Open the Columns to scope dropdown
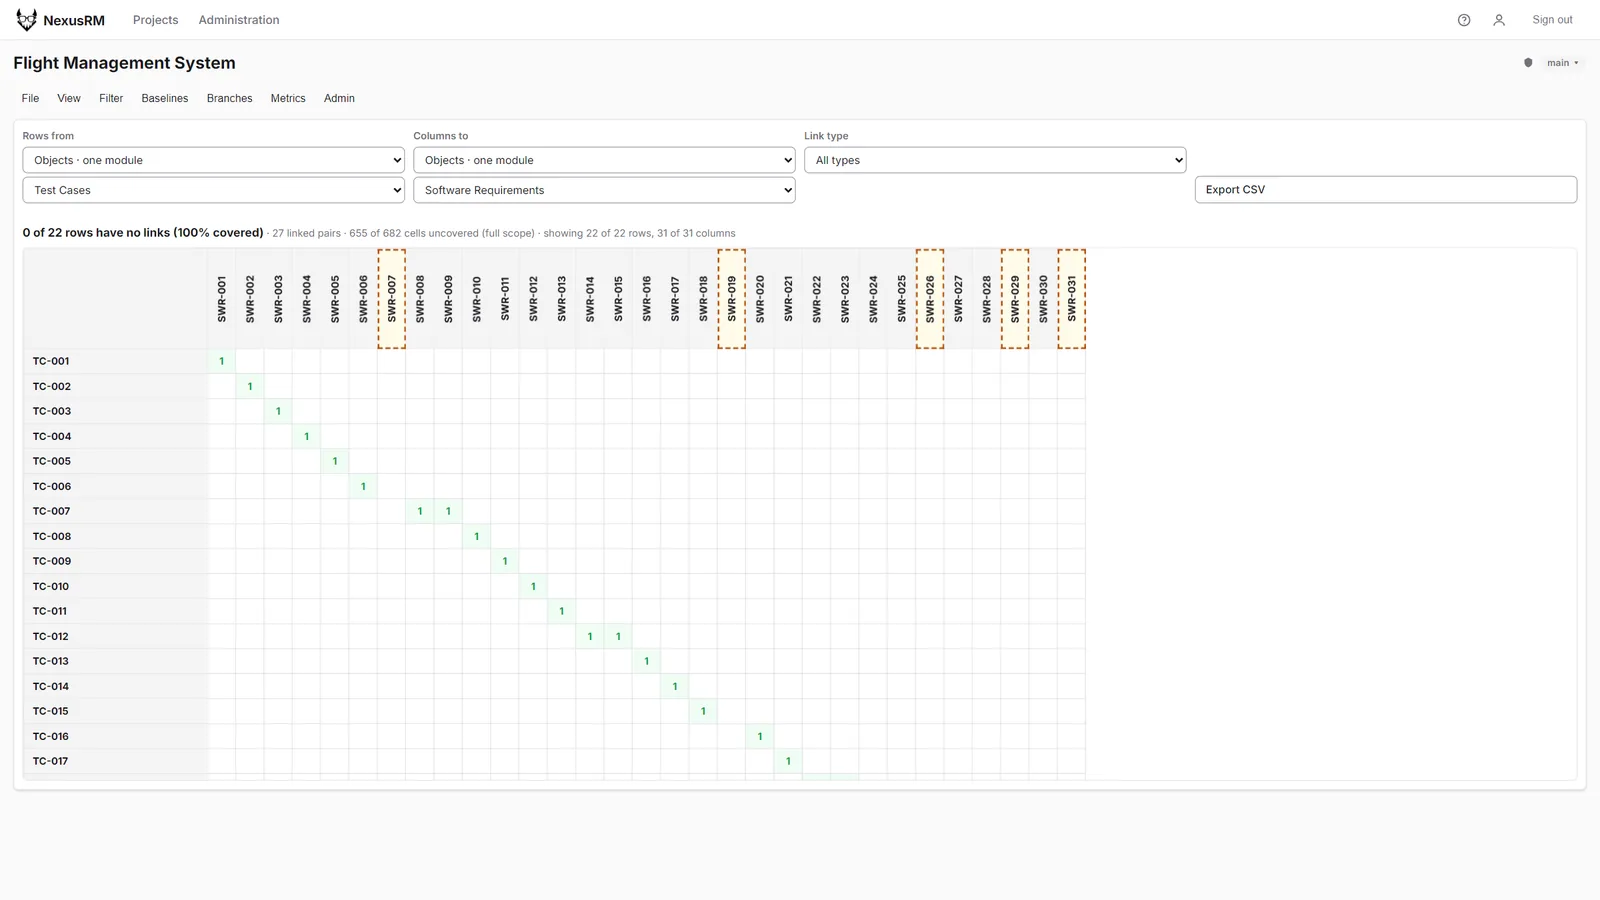1600x900 pixels. [x=604, y=160]
